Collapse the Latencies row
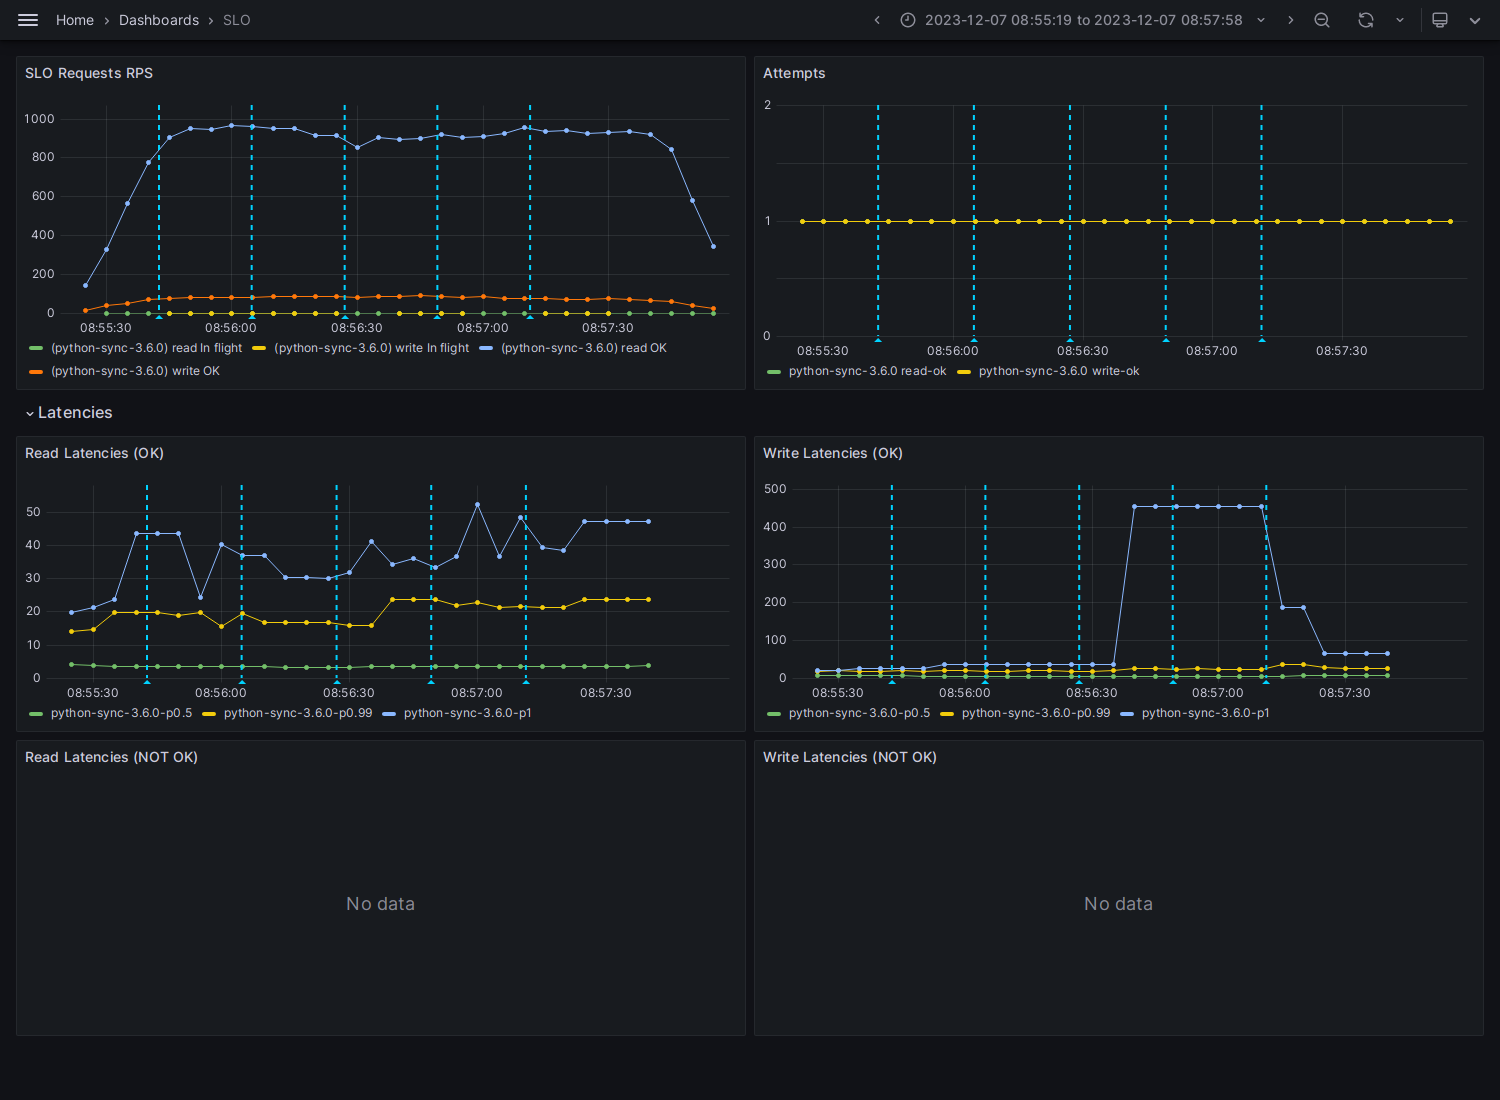The width and height of the screenshot is (1500, 1100). (69, 413)
